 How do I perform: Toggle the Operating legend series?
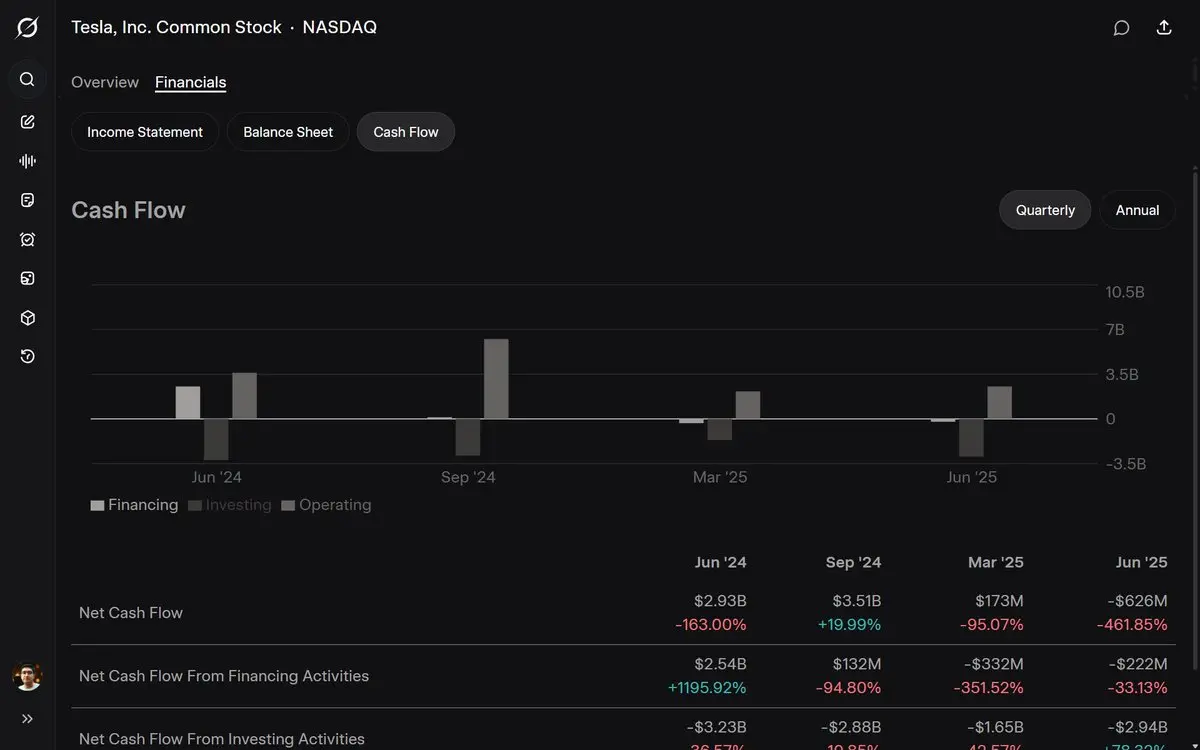tap(326, 505)
